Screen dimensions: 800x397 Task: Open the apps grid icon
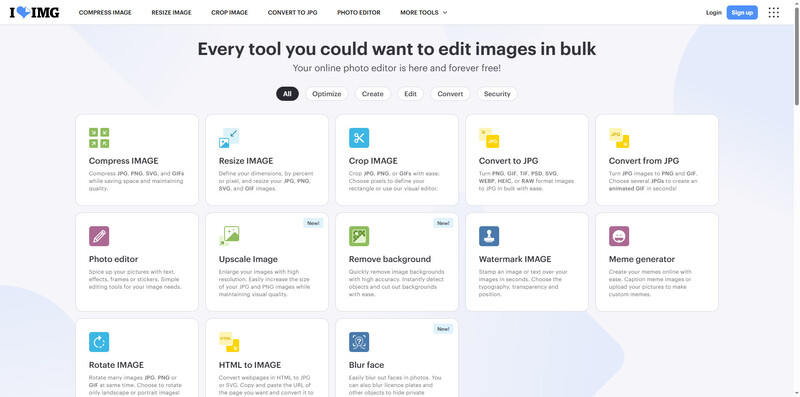pos(773,13)
